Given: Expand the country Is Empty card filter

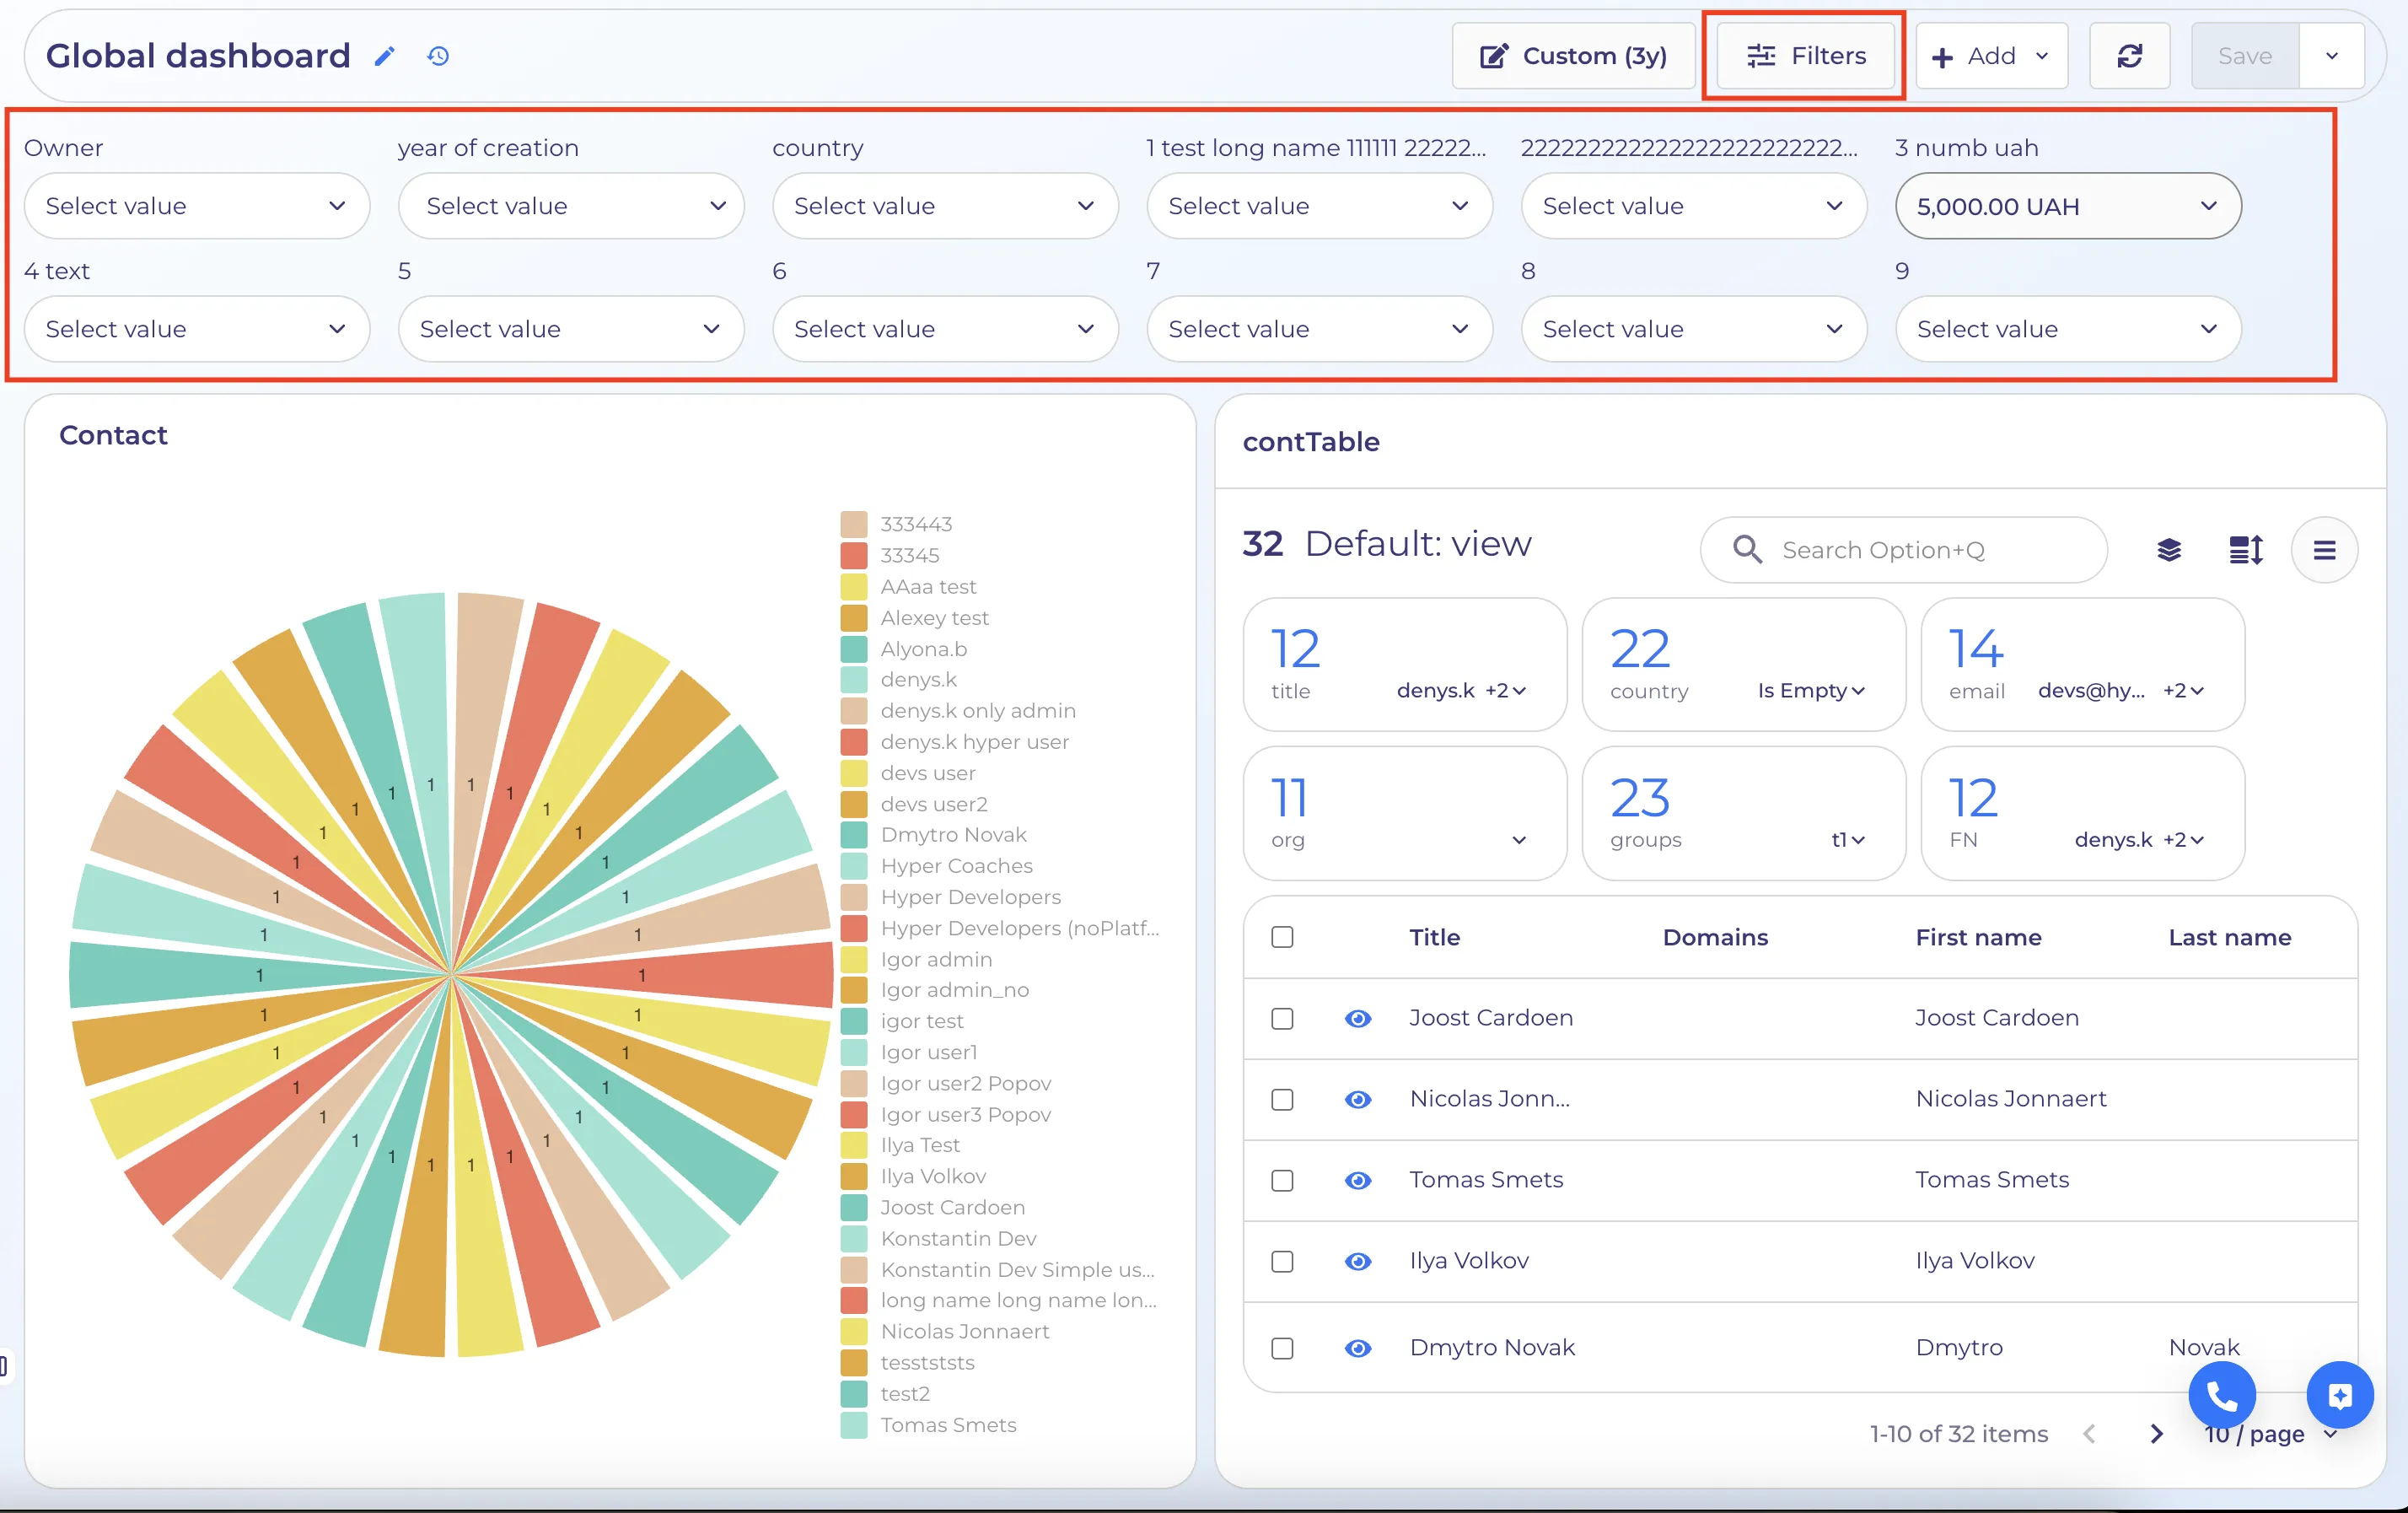Looking at the screenshot, I should point(1811,691).
